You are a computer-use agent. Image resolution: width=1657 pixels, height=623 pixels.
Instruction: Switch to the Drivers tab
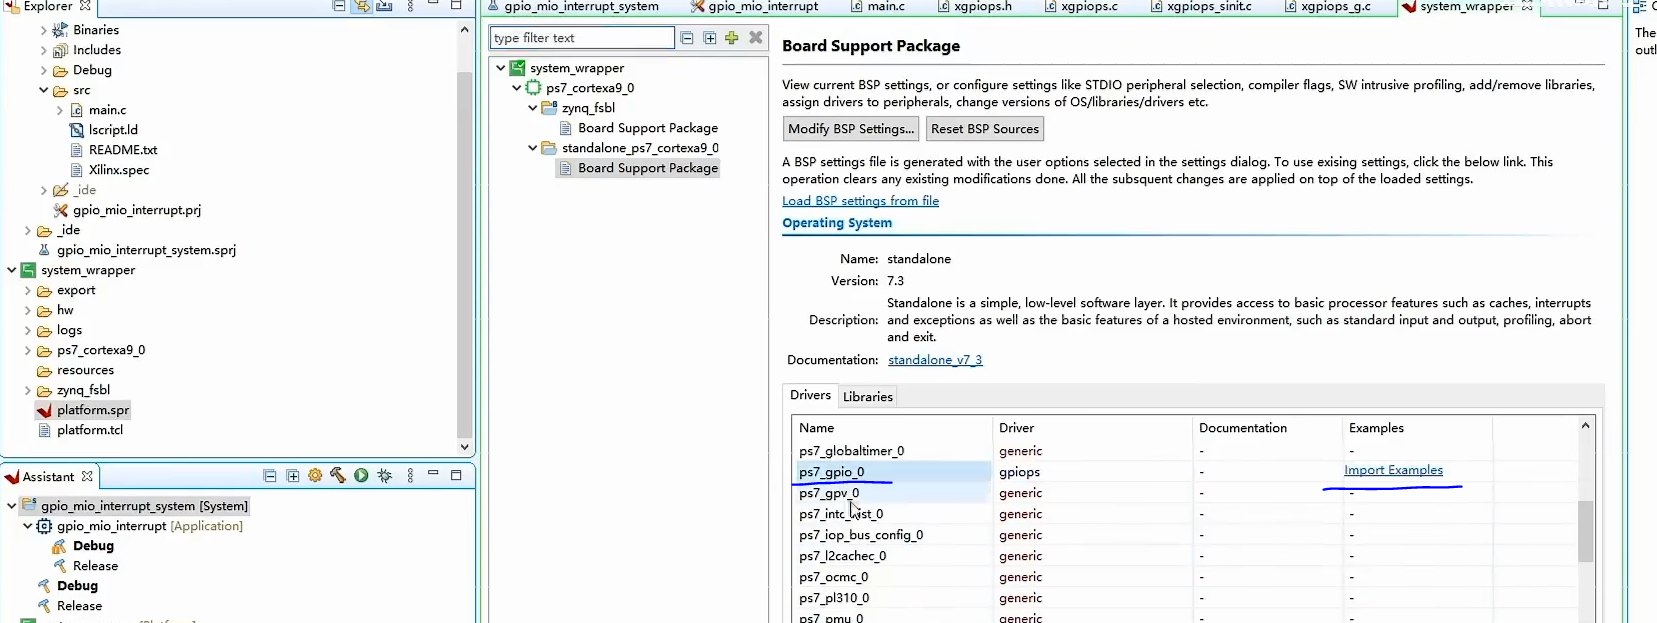810,395
